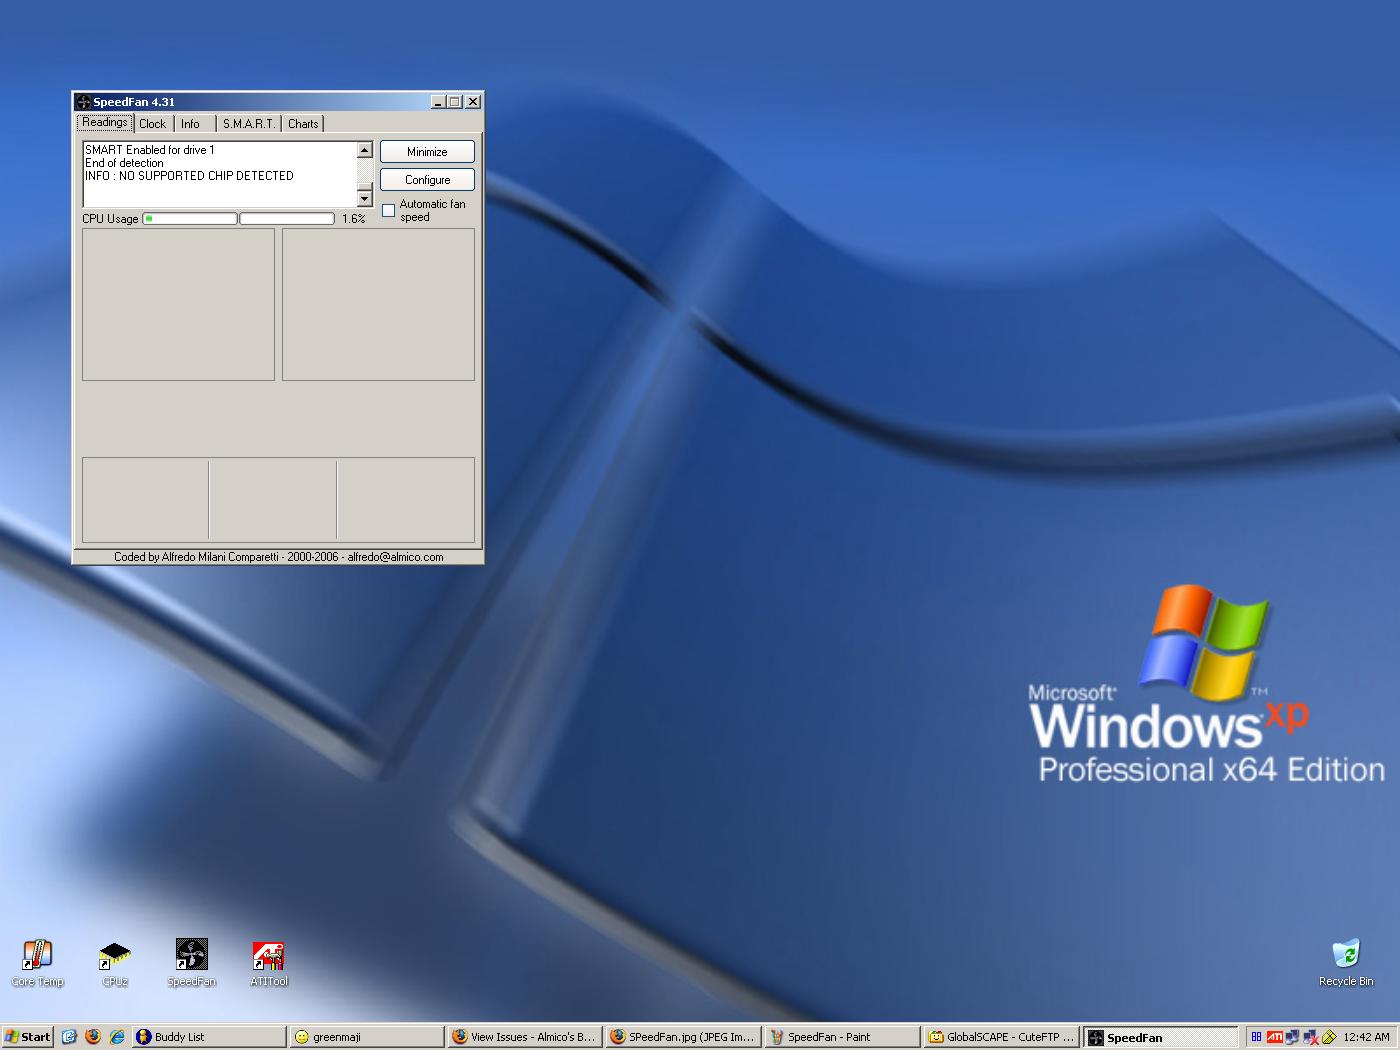
Task: Click the Minimize button in SpeedFan
Action: tap(427, 152)
